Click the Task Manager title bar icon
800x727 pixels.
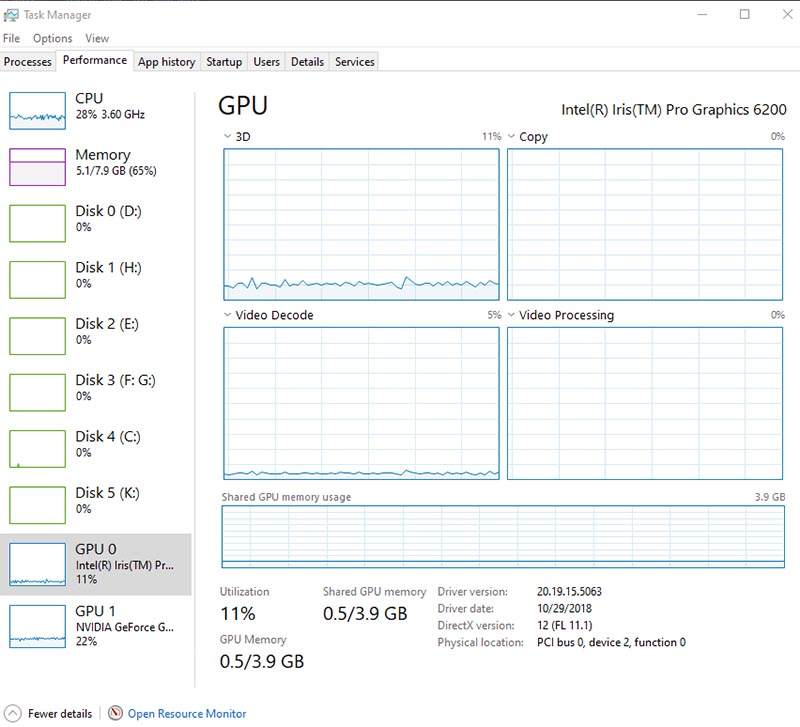[11, 15]
